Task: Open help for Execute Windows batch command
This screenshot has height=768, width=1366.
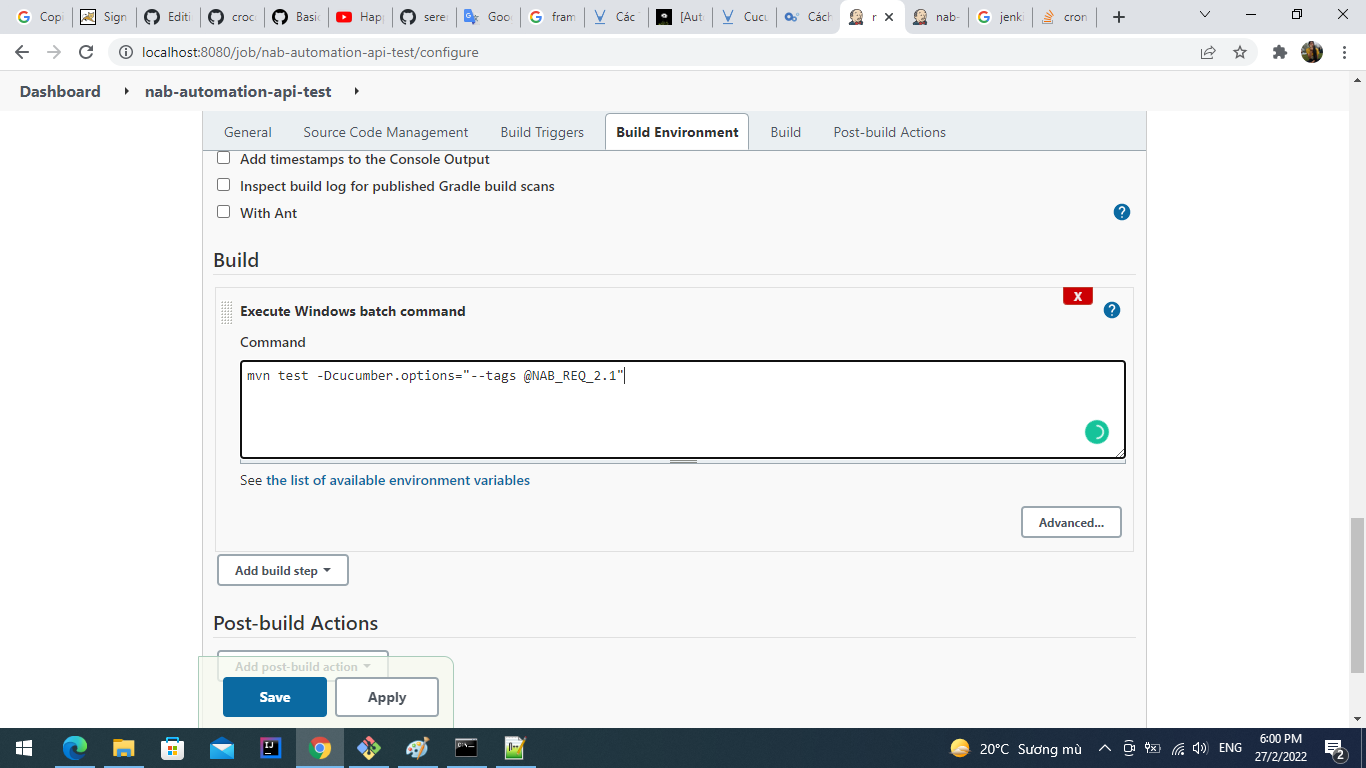Action: click(x=1112, y=310)
